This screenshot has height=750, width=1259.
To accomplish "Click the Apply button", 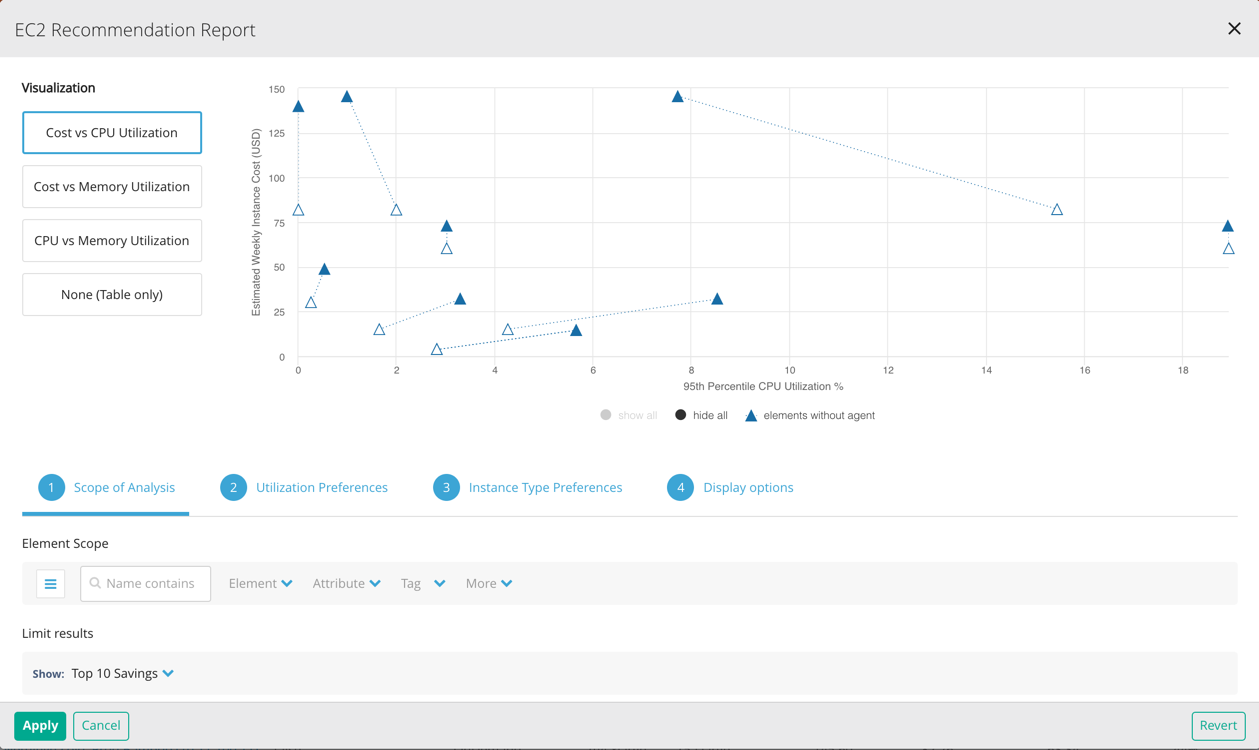I will [40, 726].
